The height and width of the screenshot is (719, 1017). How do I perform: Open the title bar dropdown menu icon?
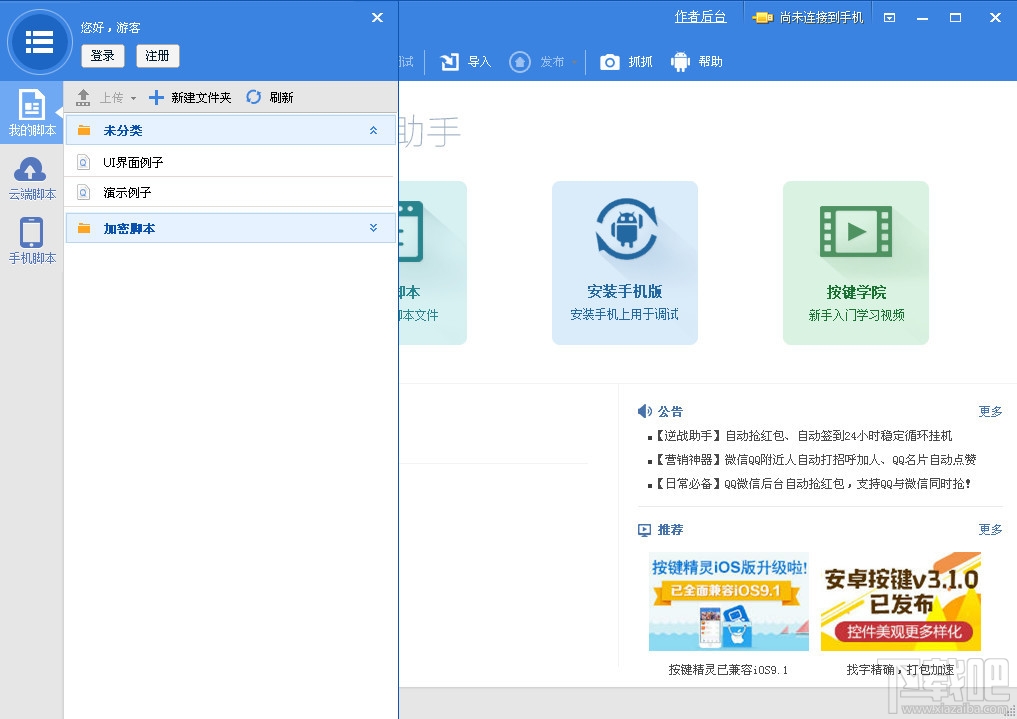(890, 18)
